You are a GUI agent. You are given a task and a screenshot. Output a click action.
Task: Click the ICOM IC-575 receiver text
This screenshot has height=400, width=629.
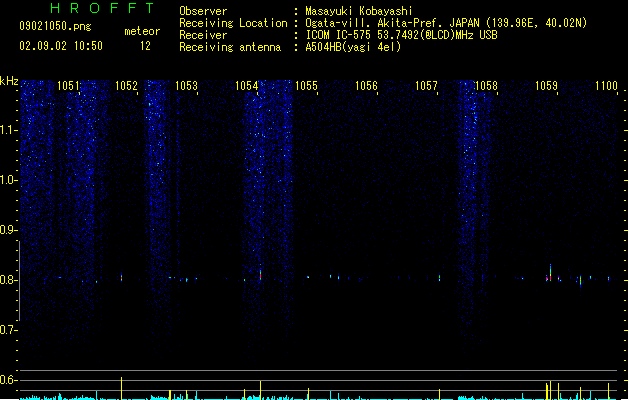click(x=401, y=35)
